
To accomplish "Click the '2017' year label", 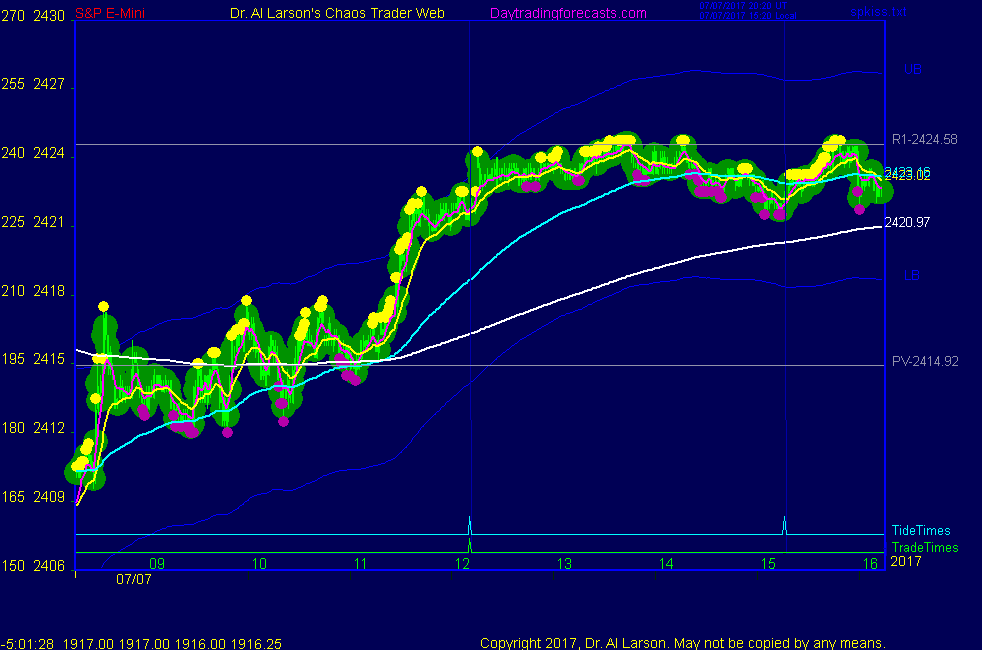I will coord(906,561).
